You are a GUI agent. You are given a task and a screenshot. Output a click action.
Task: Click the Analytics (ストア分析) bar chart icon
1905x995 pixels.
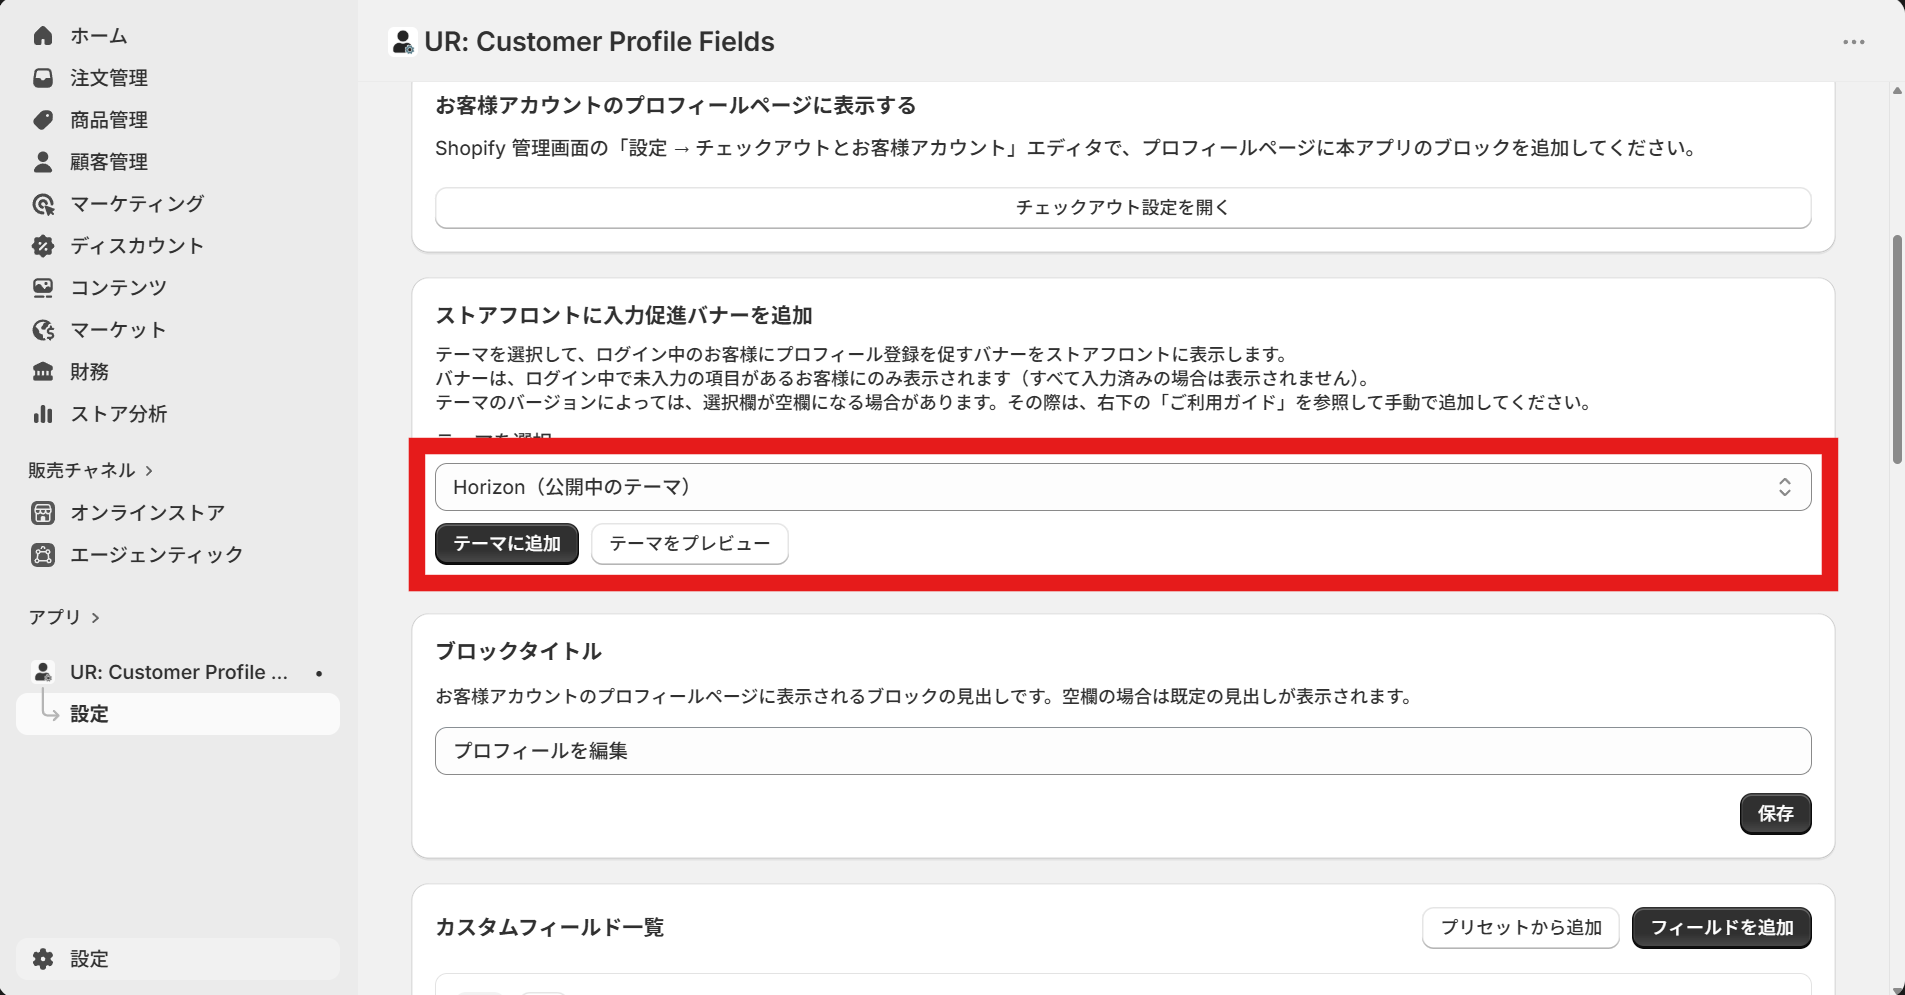[x=43, y=414]
